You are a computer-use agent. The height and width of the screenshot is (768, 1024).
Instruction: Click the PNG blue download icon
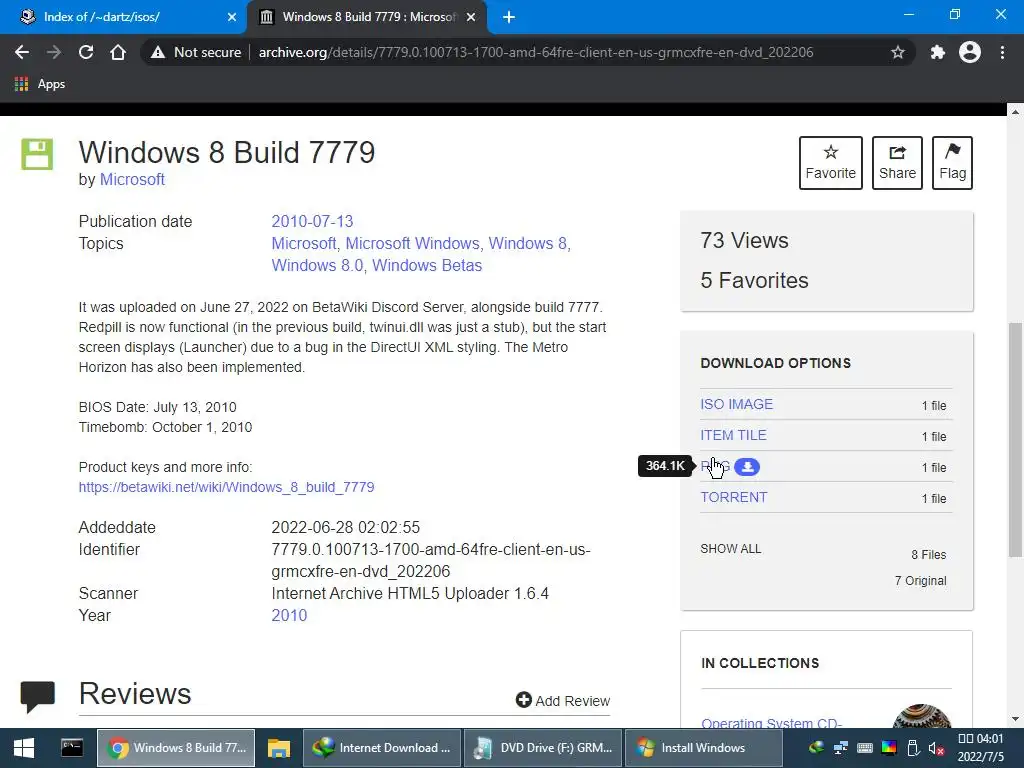click(747, 467)
